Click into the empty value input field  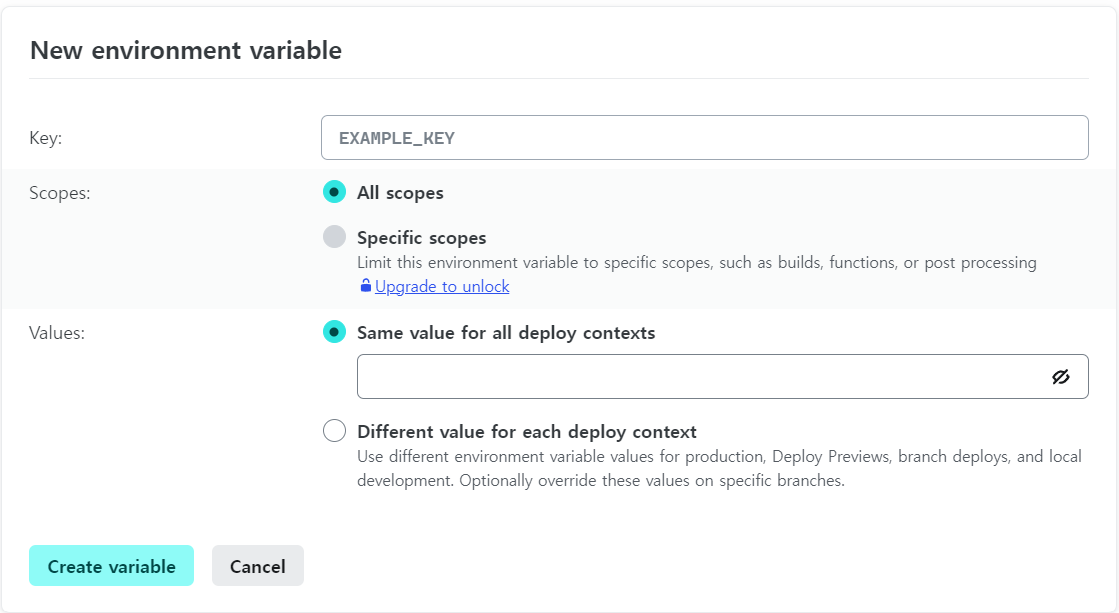click(x=700, y=377)
